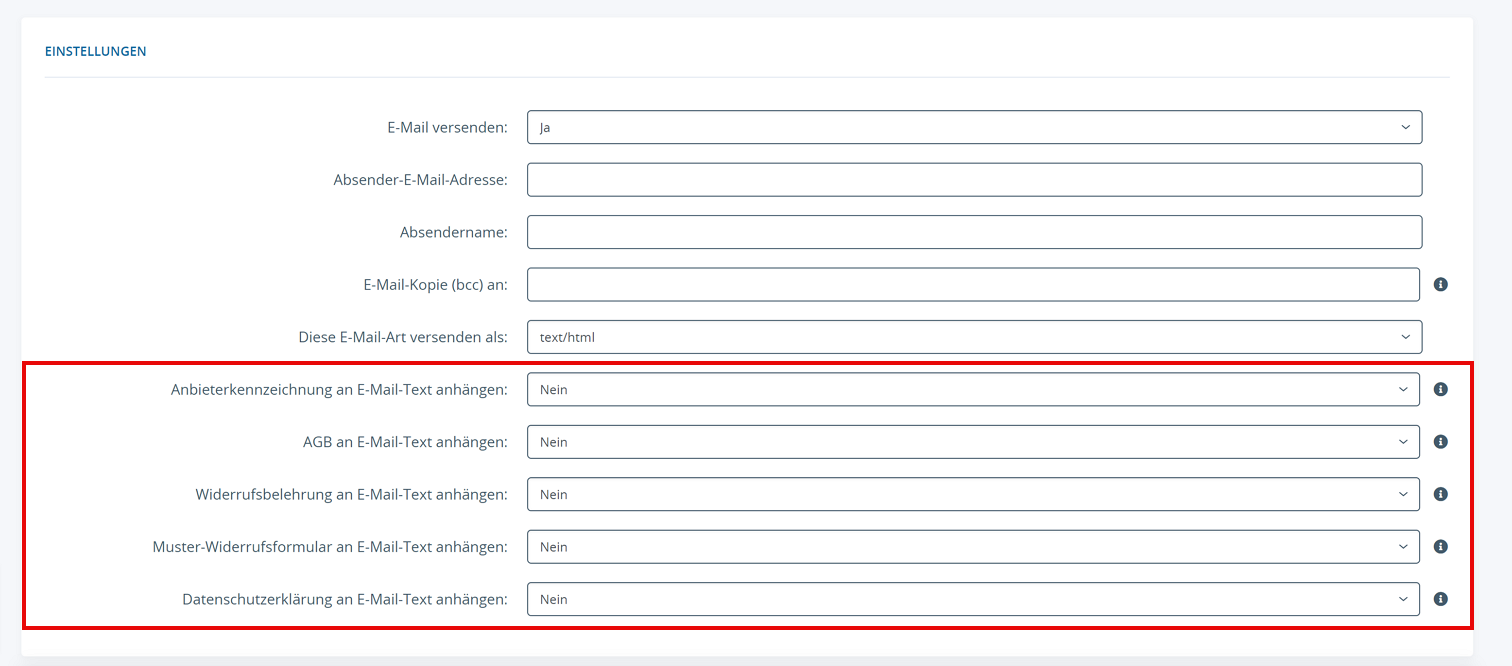Show info for AGB an E-Mail-Text anhängen
Viewport: 1512px width, 666px height.
click(x=1440, y=442)
